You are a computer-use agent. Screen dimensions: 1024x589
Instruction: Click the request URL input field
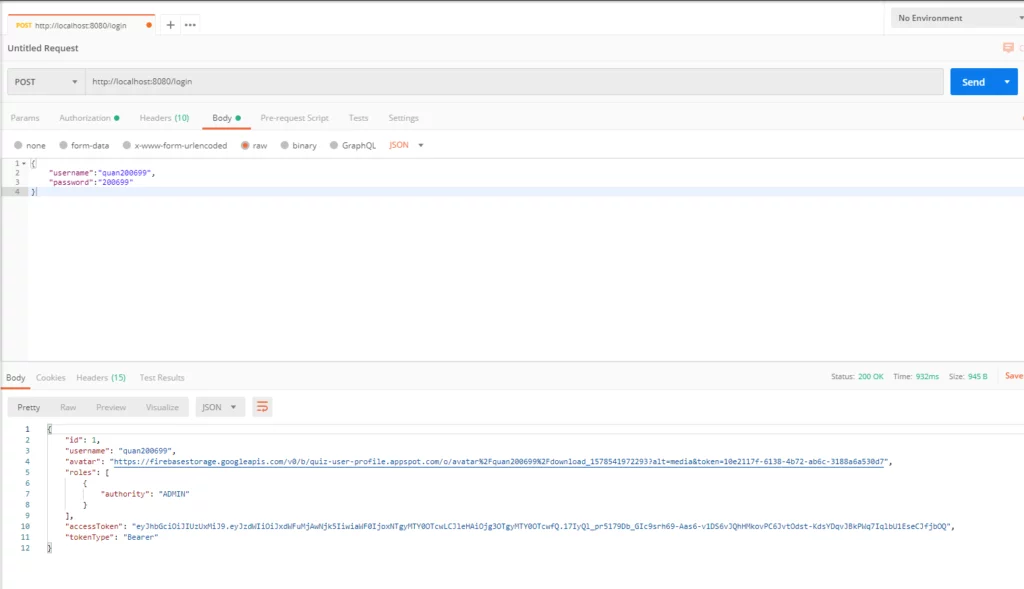click(x=512, y=82)
